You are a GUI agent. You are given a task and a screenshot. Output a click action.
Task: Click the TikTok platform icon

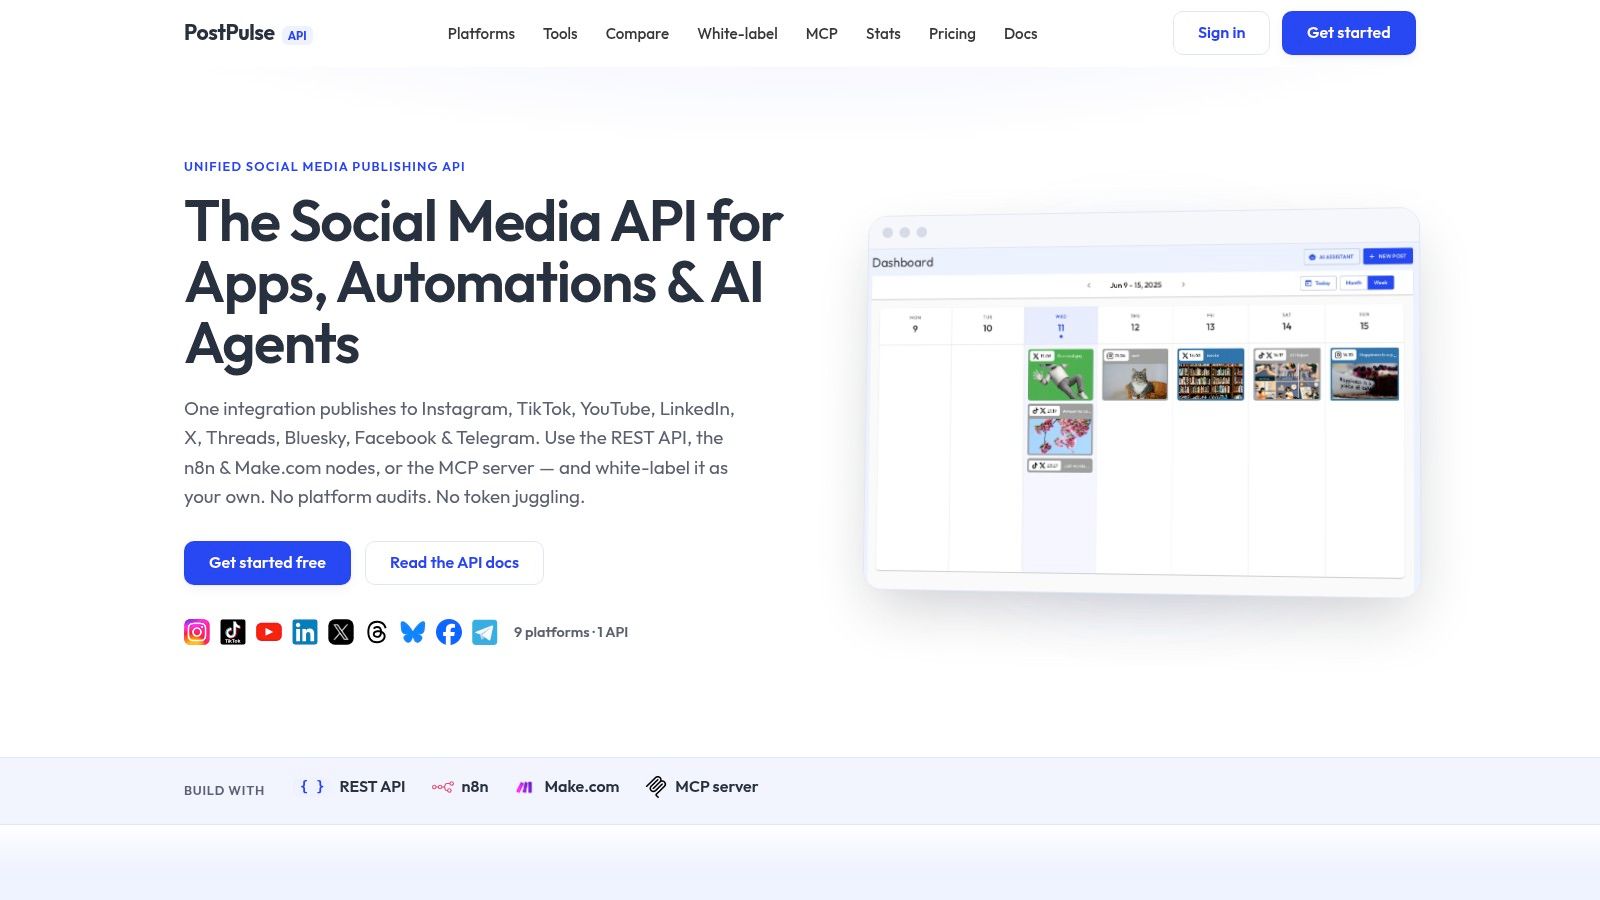click(x=233, y=632)
